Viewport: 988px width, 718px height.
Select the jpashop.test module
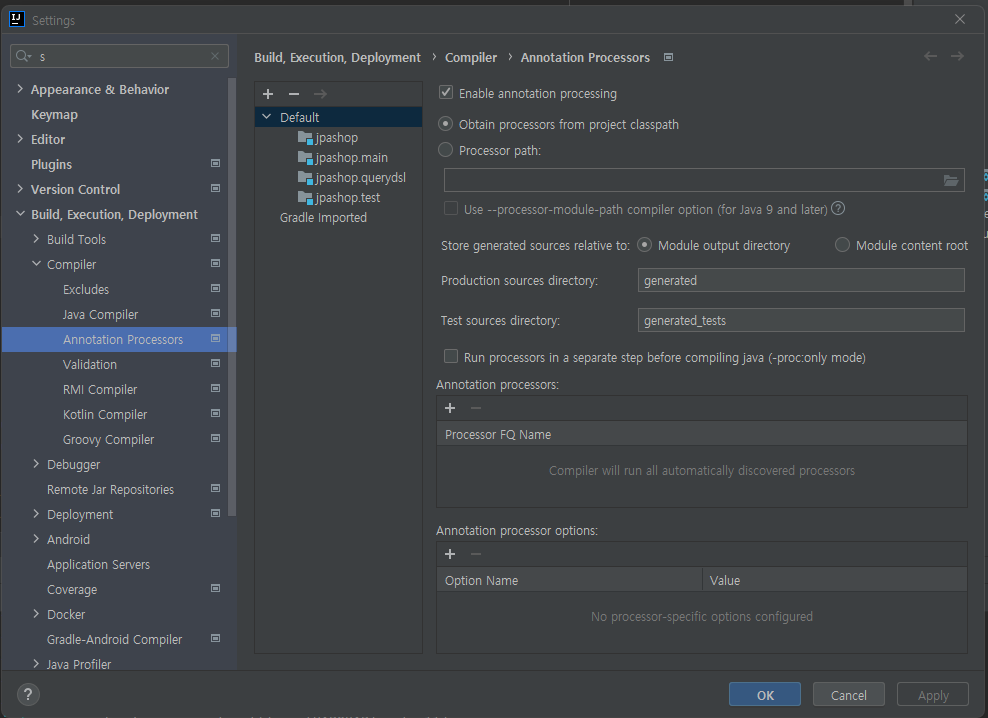pyautogui.click(x=347, y=197)
